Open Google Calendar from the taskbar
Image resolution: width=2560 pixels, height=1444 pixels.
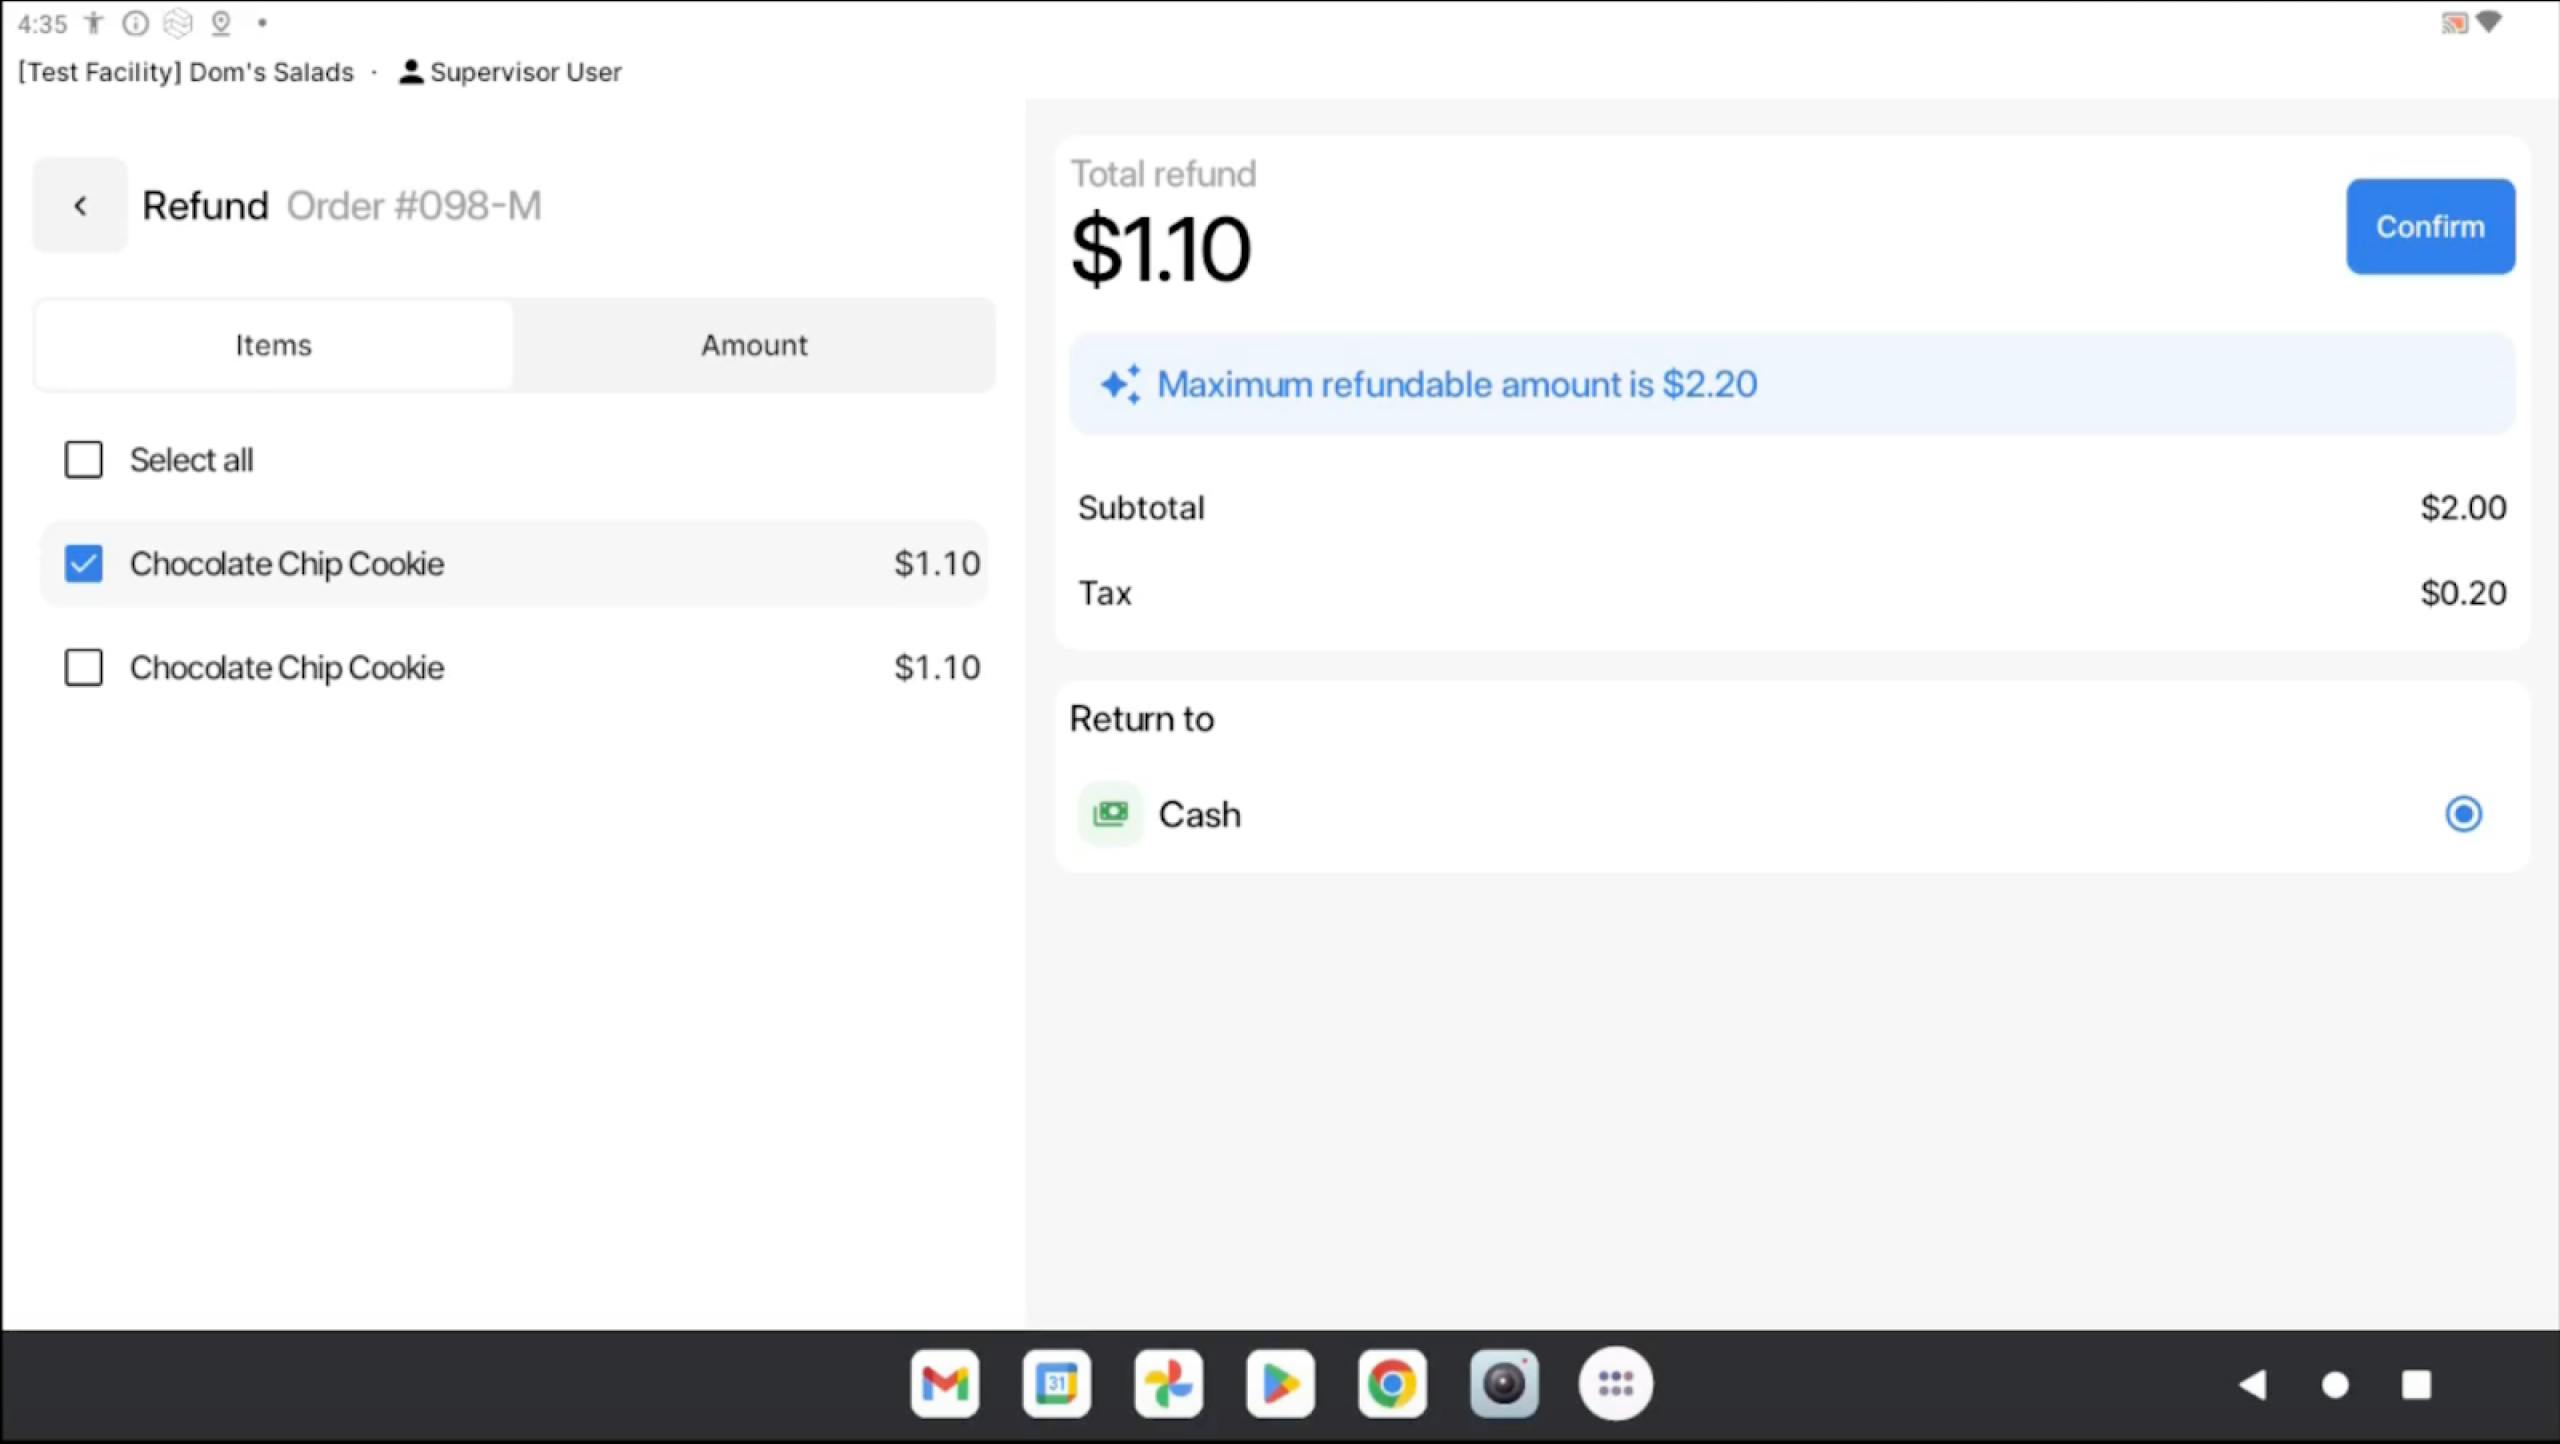[1056, 1384]
